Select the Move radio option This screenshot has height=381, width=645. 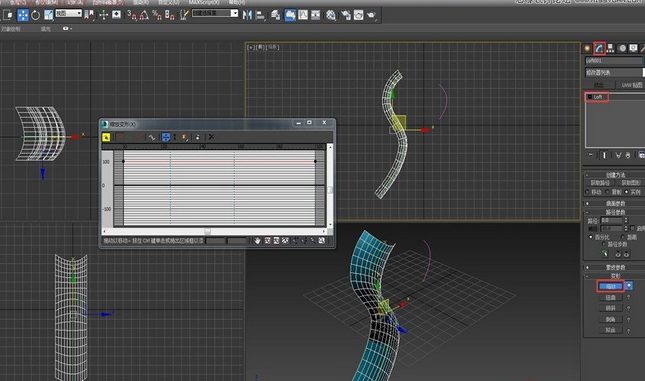(x=593, y=192)
